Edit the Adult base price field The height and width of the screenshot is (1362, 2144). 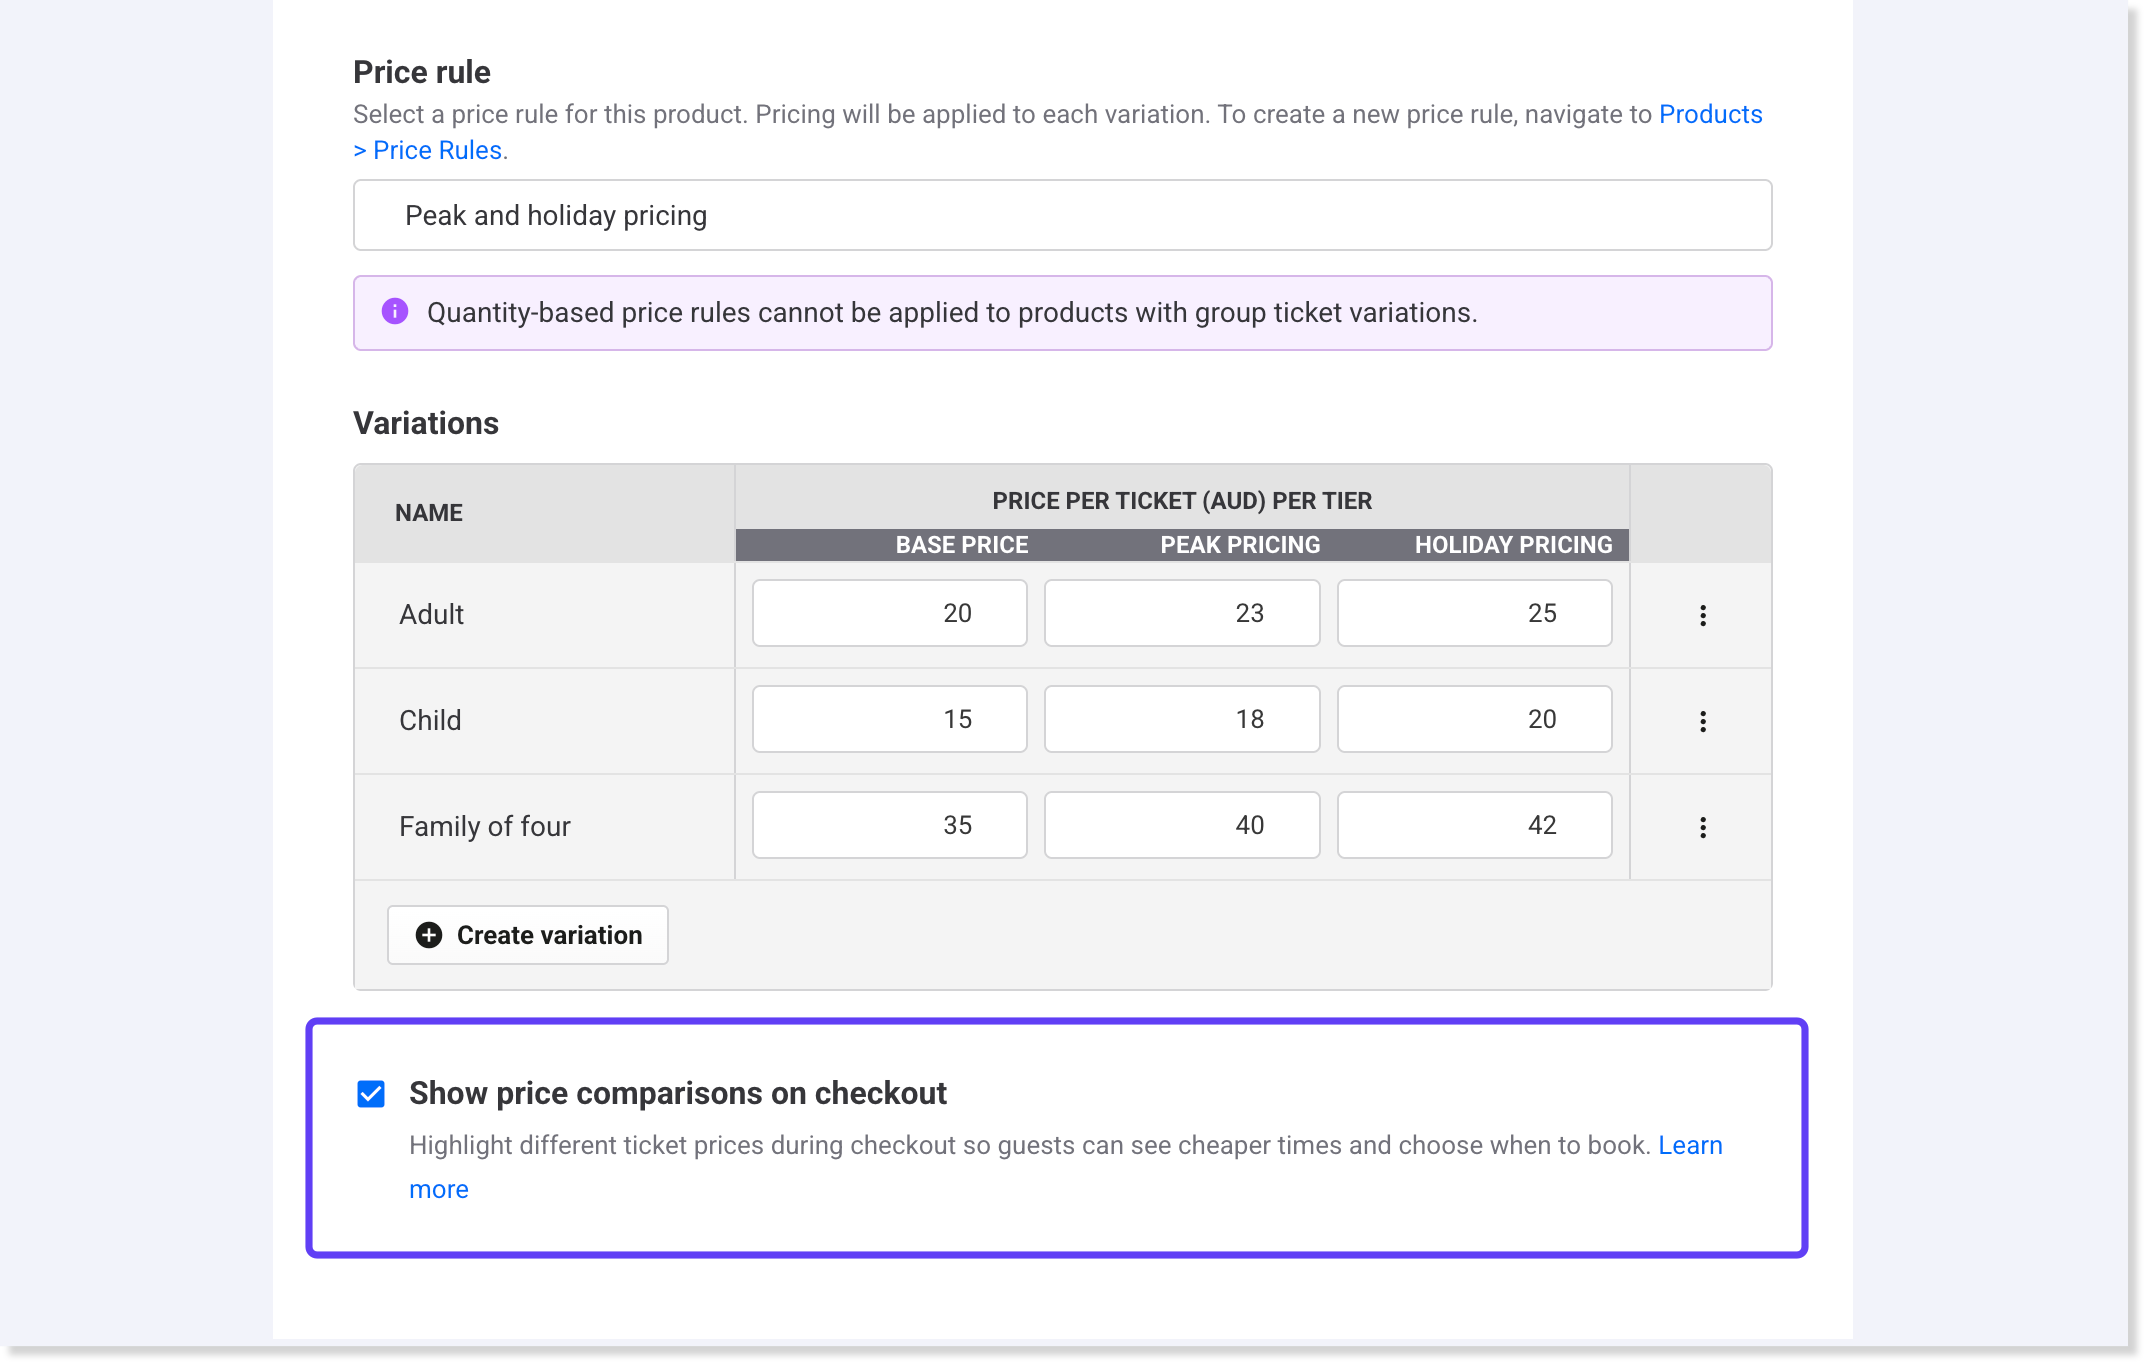(889, 613)
